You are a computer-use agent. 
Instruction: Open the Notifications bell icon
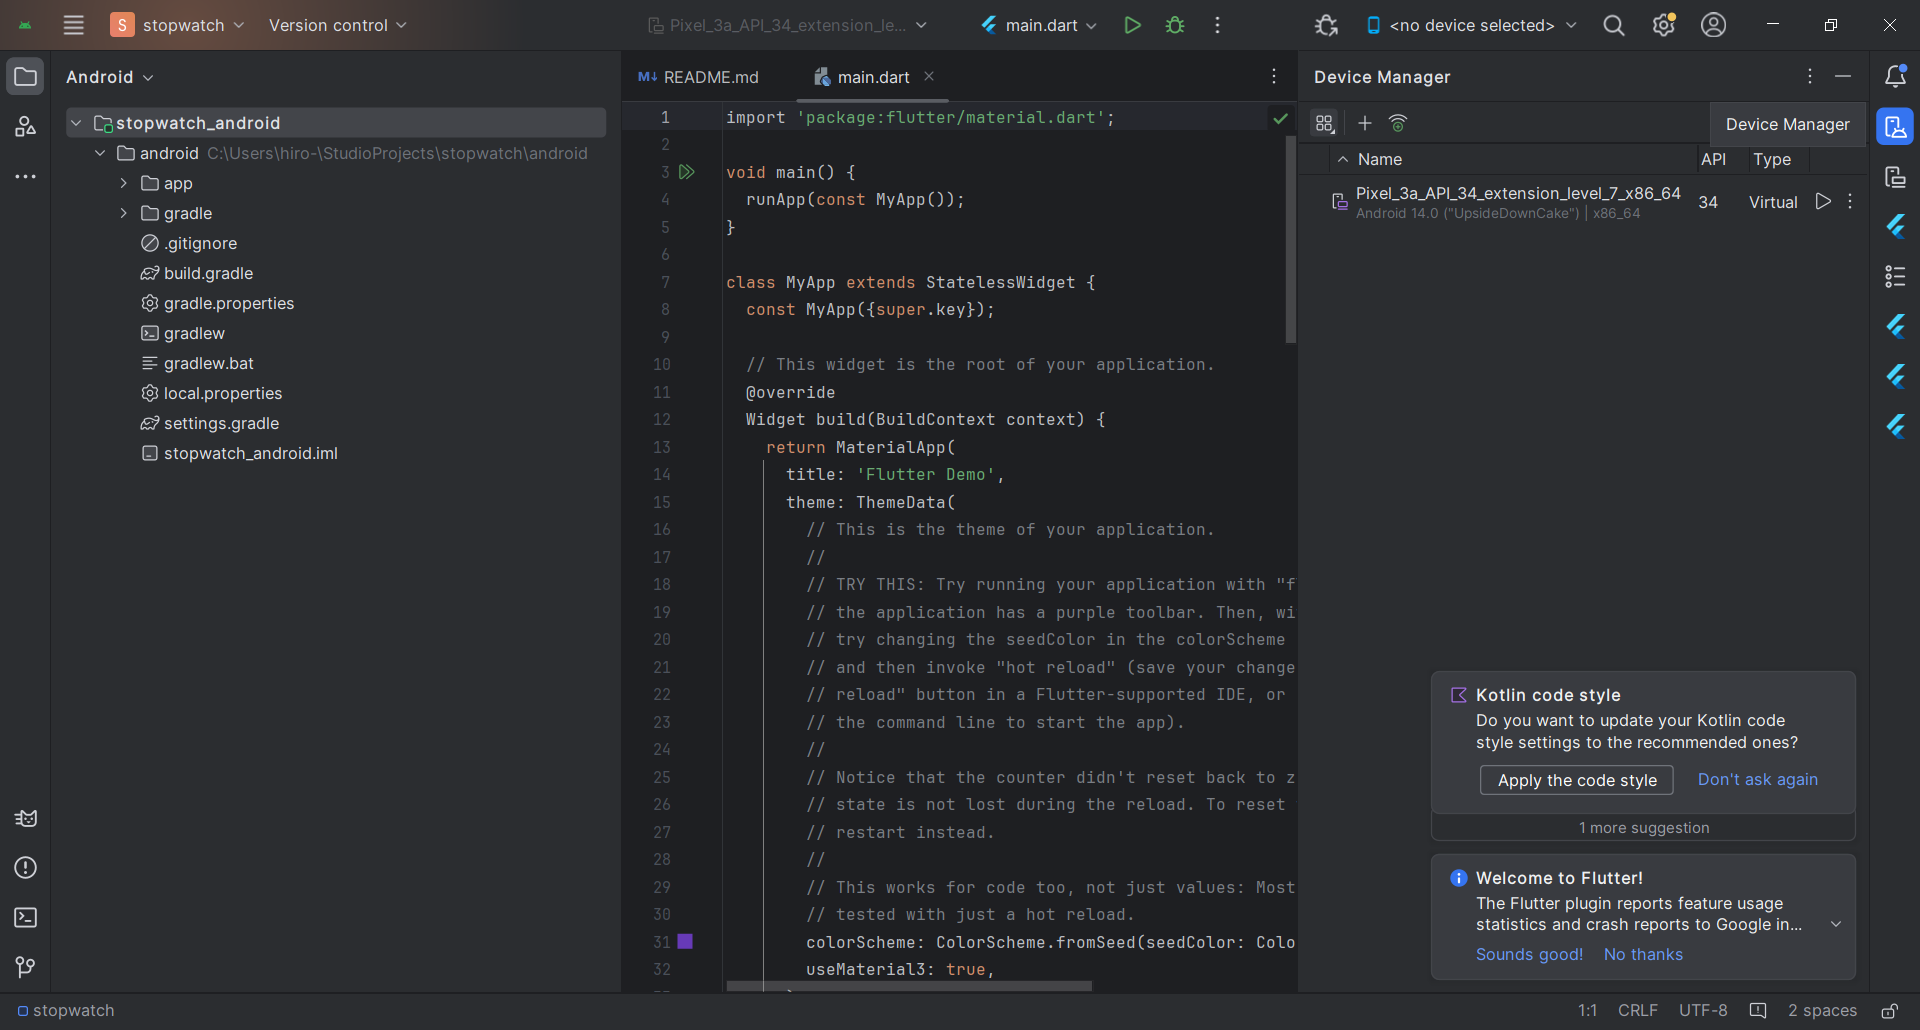(1895, 76)
